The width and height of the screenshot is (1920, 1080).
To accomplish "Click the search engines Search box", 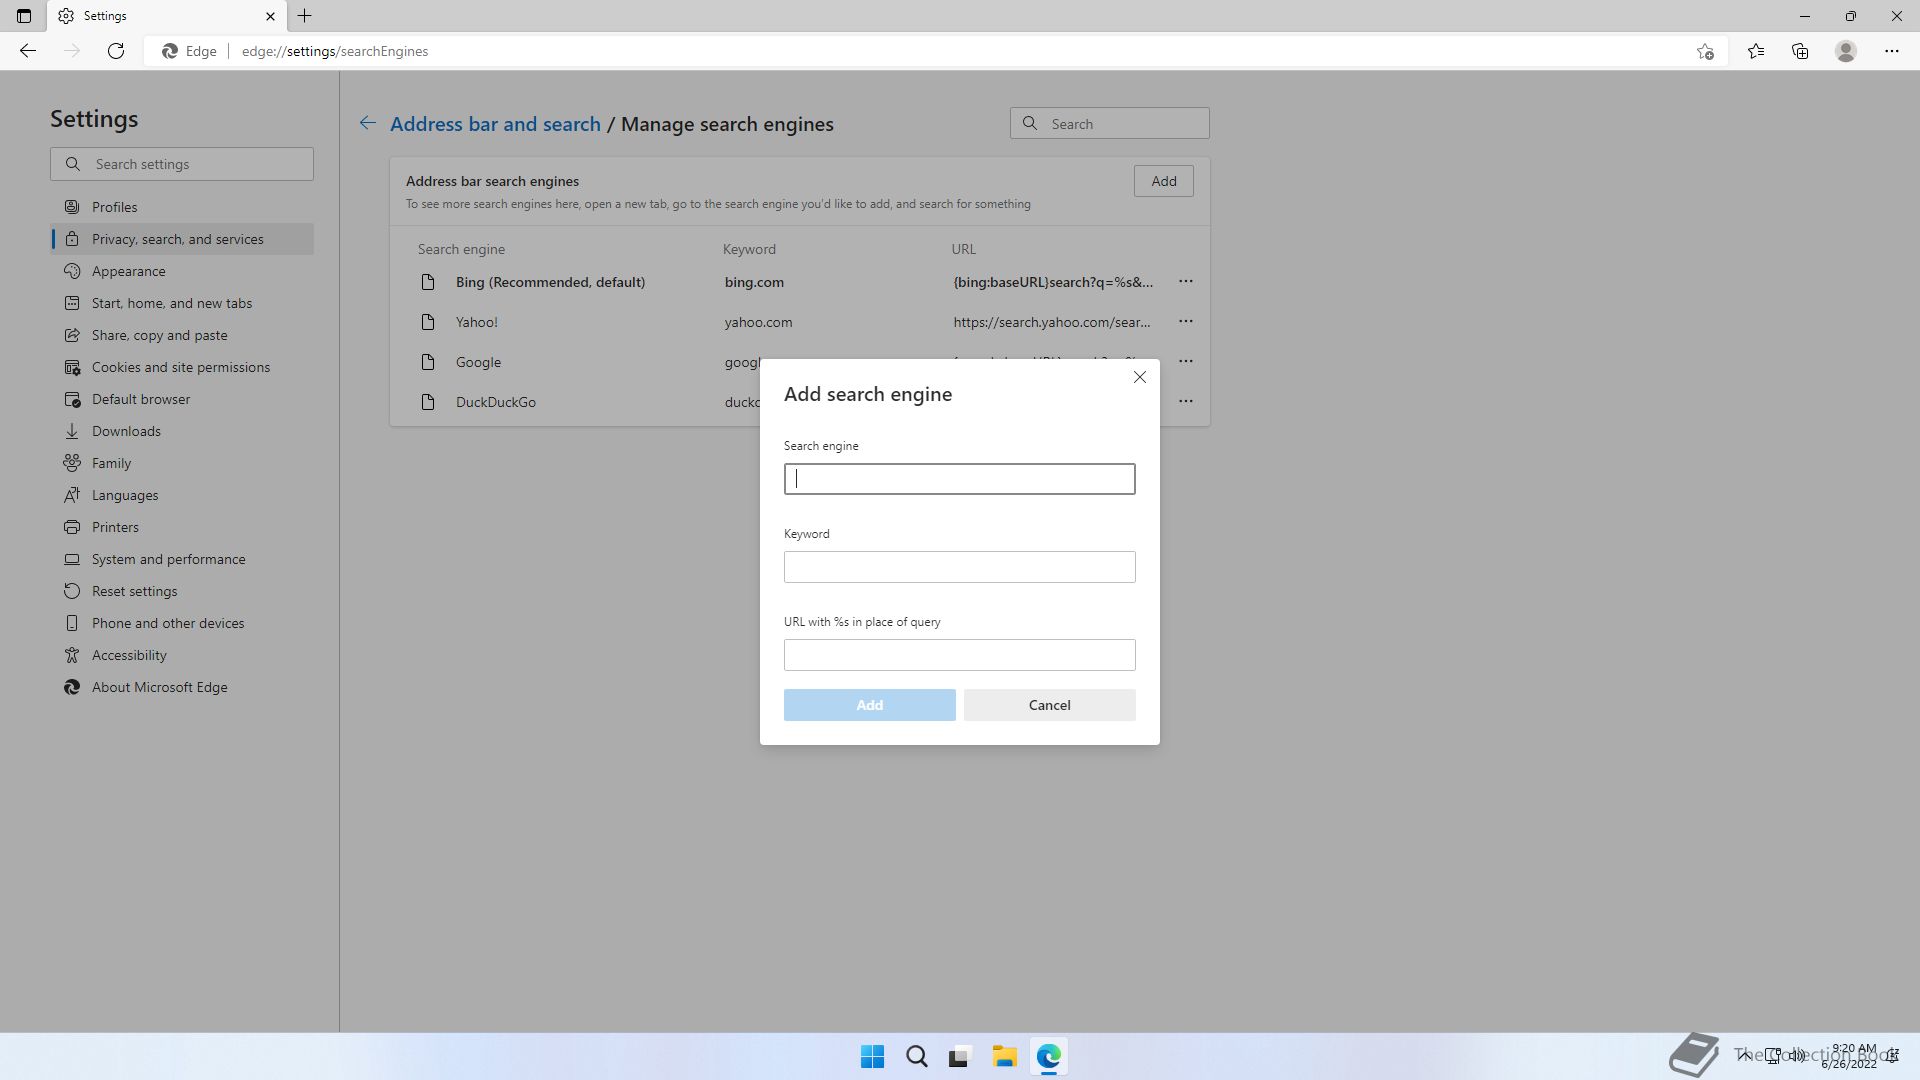I will coord(1109,124).
